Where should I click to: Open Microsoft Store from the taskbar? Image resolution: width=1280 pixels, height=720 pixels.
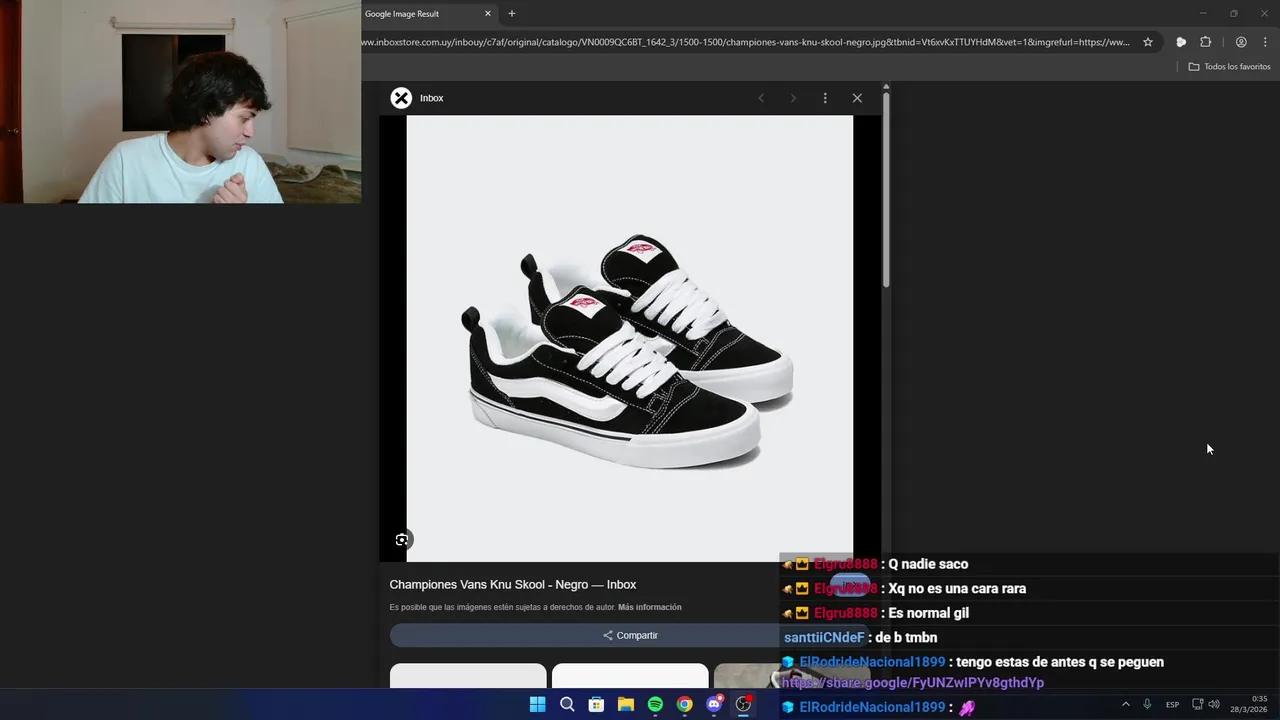tap(596, 705)
